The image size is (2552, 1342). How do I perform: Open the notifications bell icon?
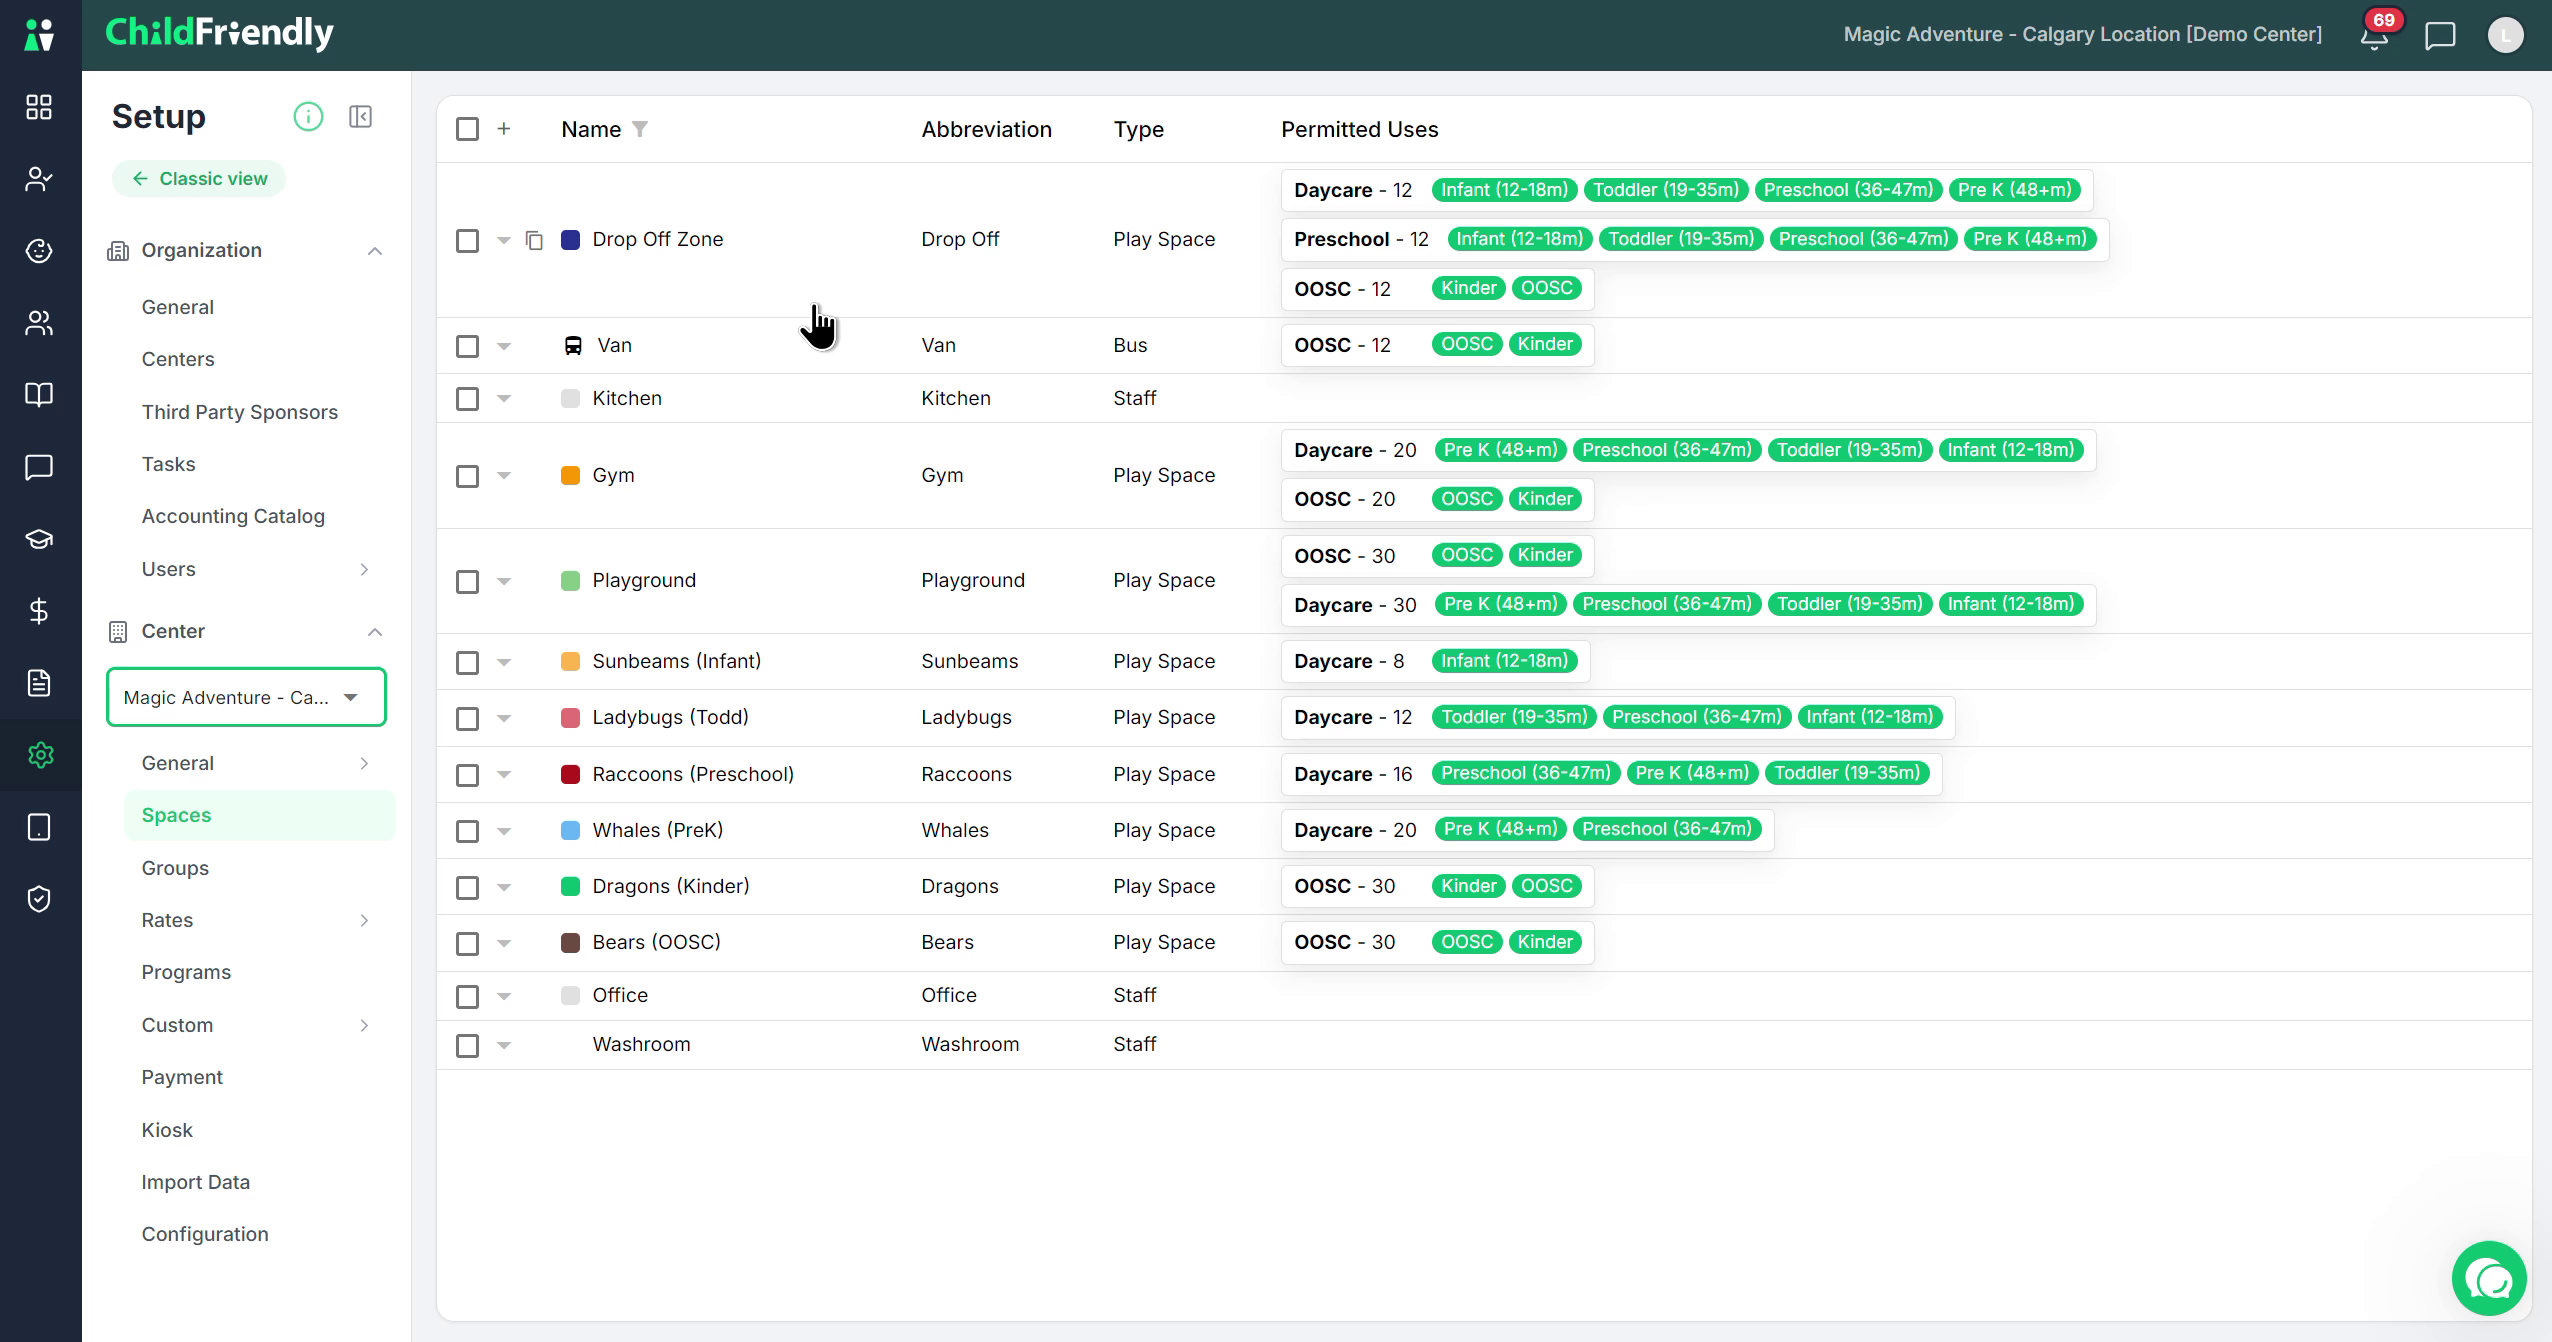coord(2375,36)
